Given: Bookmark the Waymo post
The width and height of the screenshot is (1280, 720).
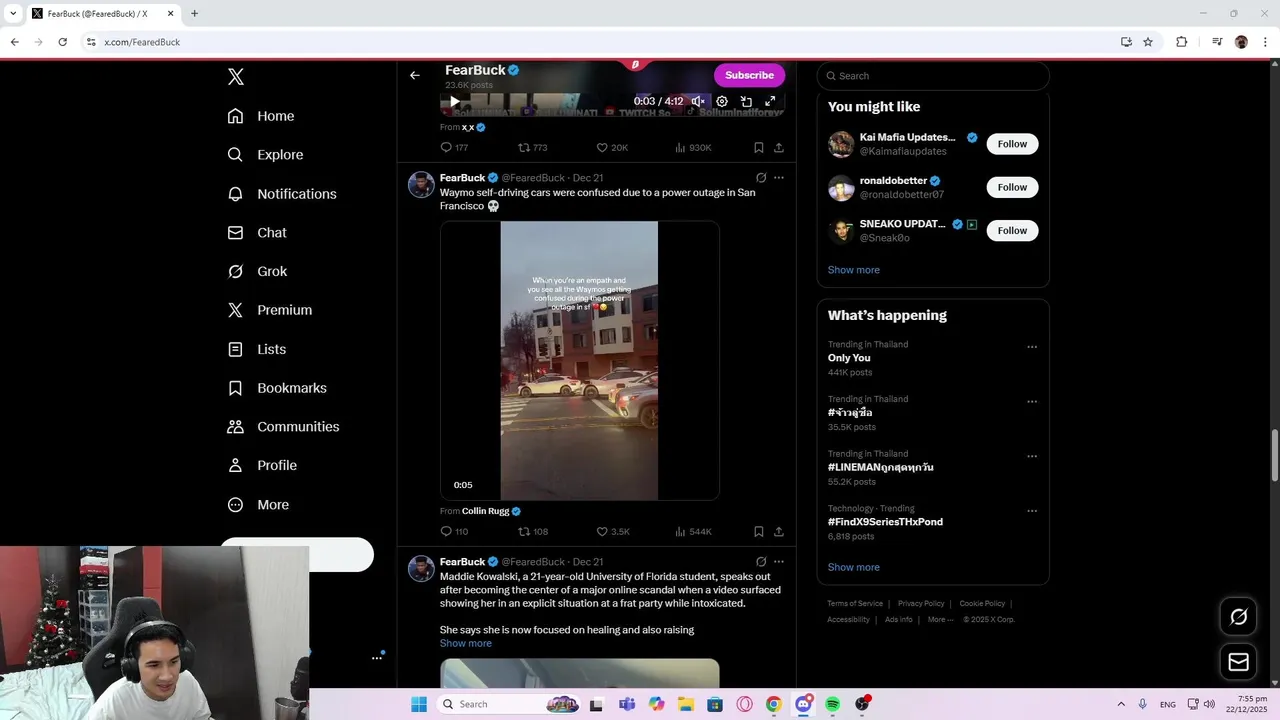Looking at the screenshot, I should [759, 532].
